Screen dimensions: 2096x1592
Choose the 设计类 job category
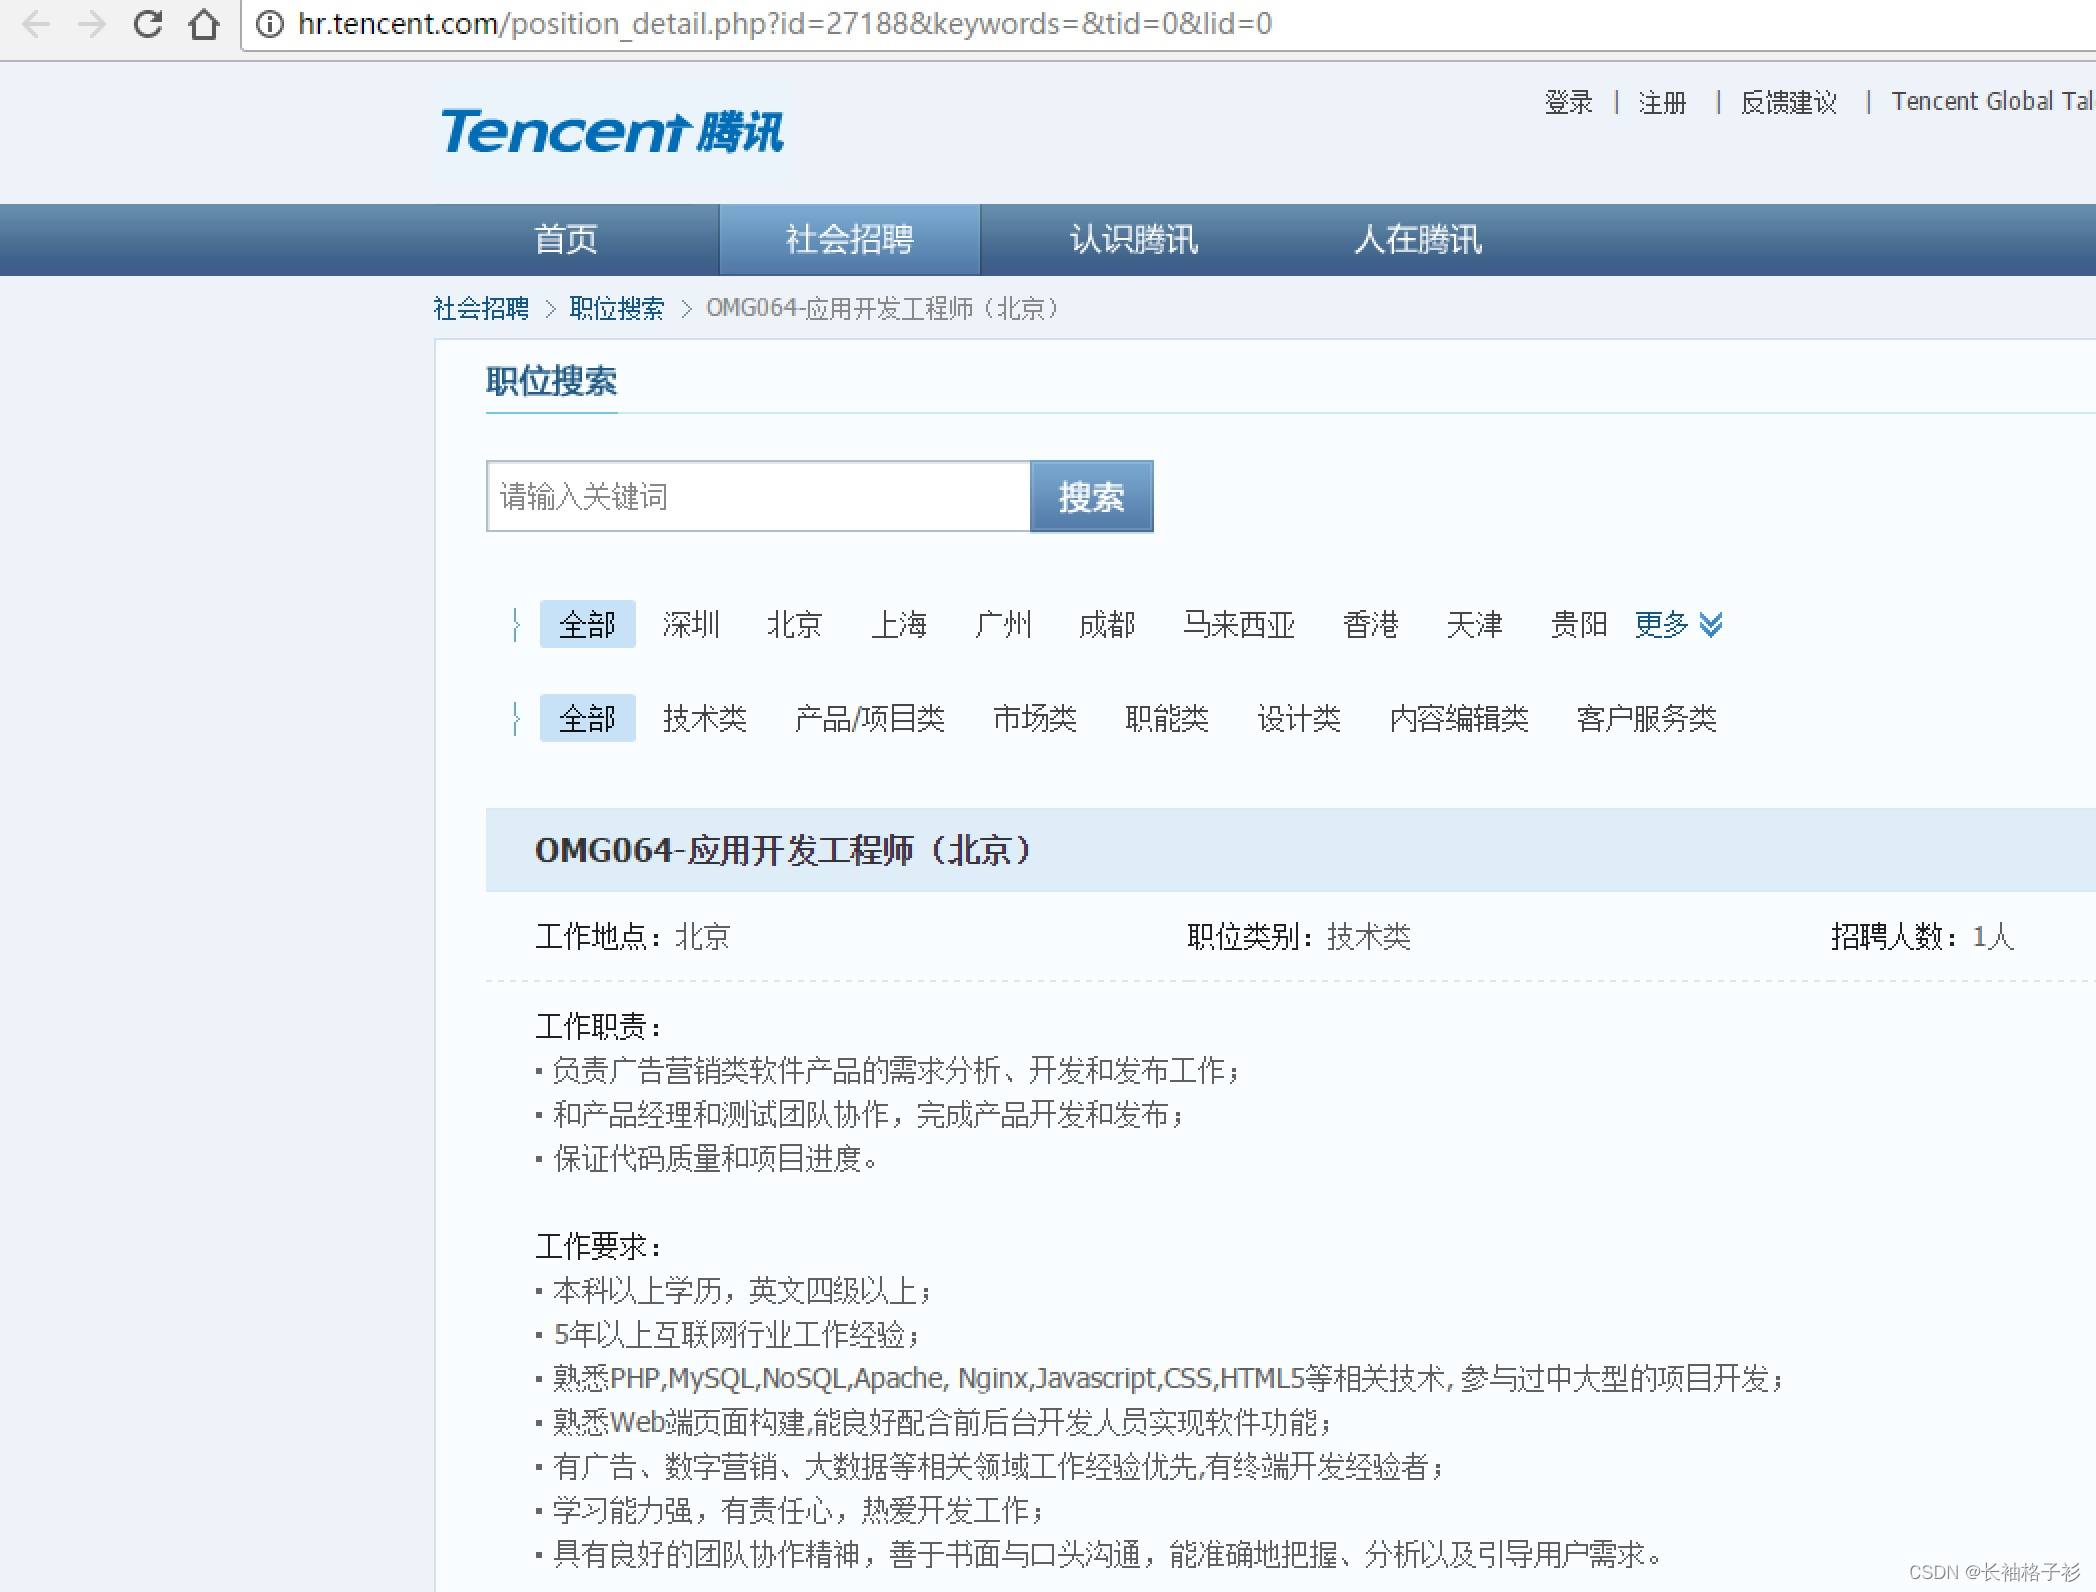tap(1300, 718)
